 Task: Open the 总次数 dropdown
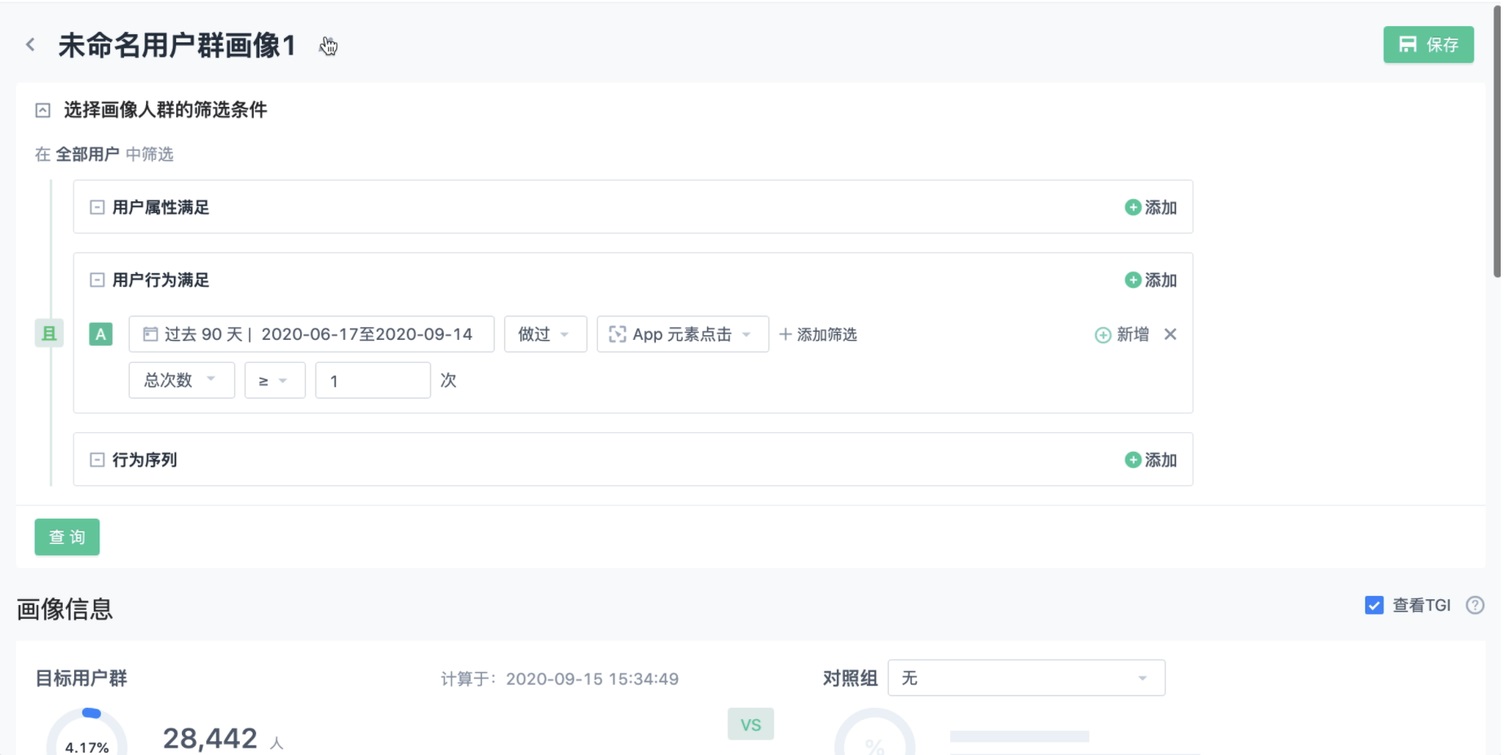(x=181, y=380)
